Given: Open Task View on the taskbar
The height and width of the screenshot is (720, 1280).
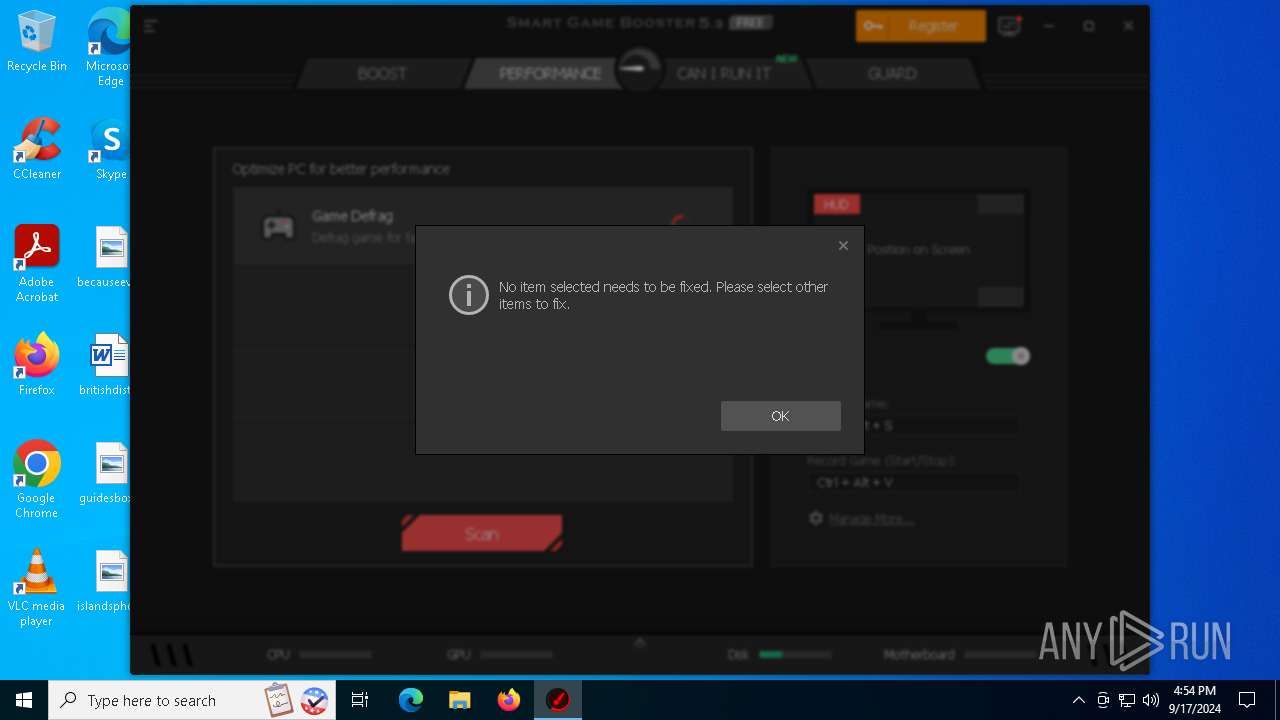Looking at the screenshot, I should tap(360, 700).
